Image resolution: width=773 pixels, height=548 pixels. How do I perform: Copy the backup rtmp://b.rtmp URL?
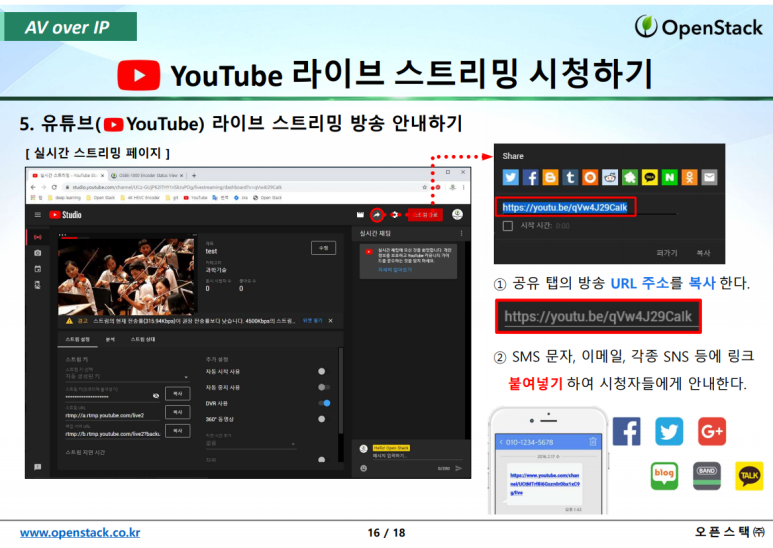click(177, 431)
